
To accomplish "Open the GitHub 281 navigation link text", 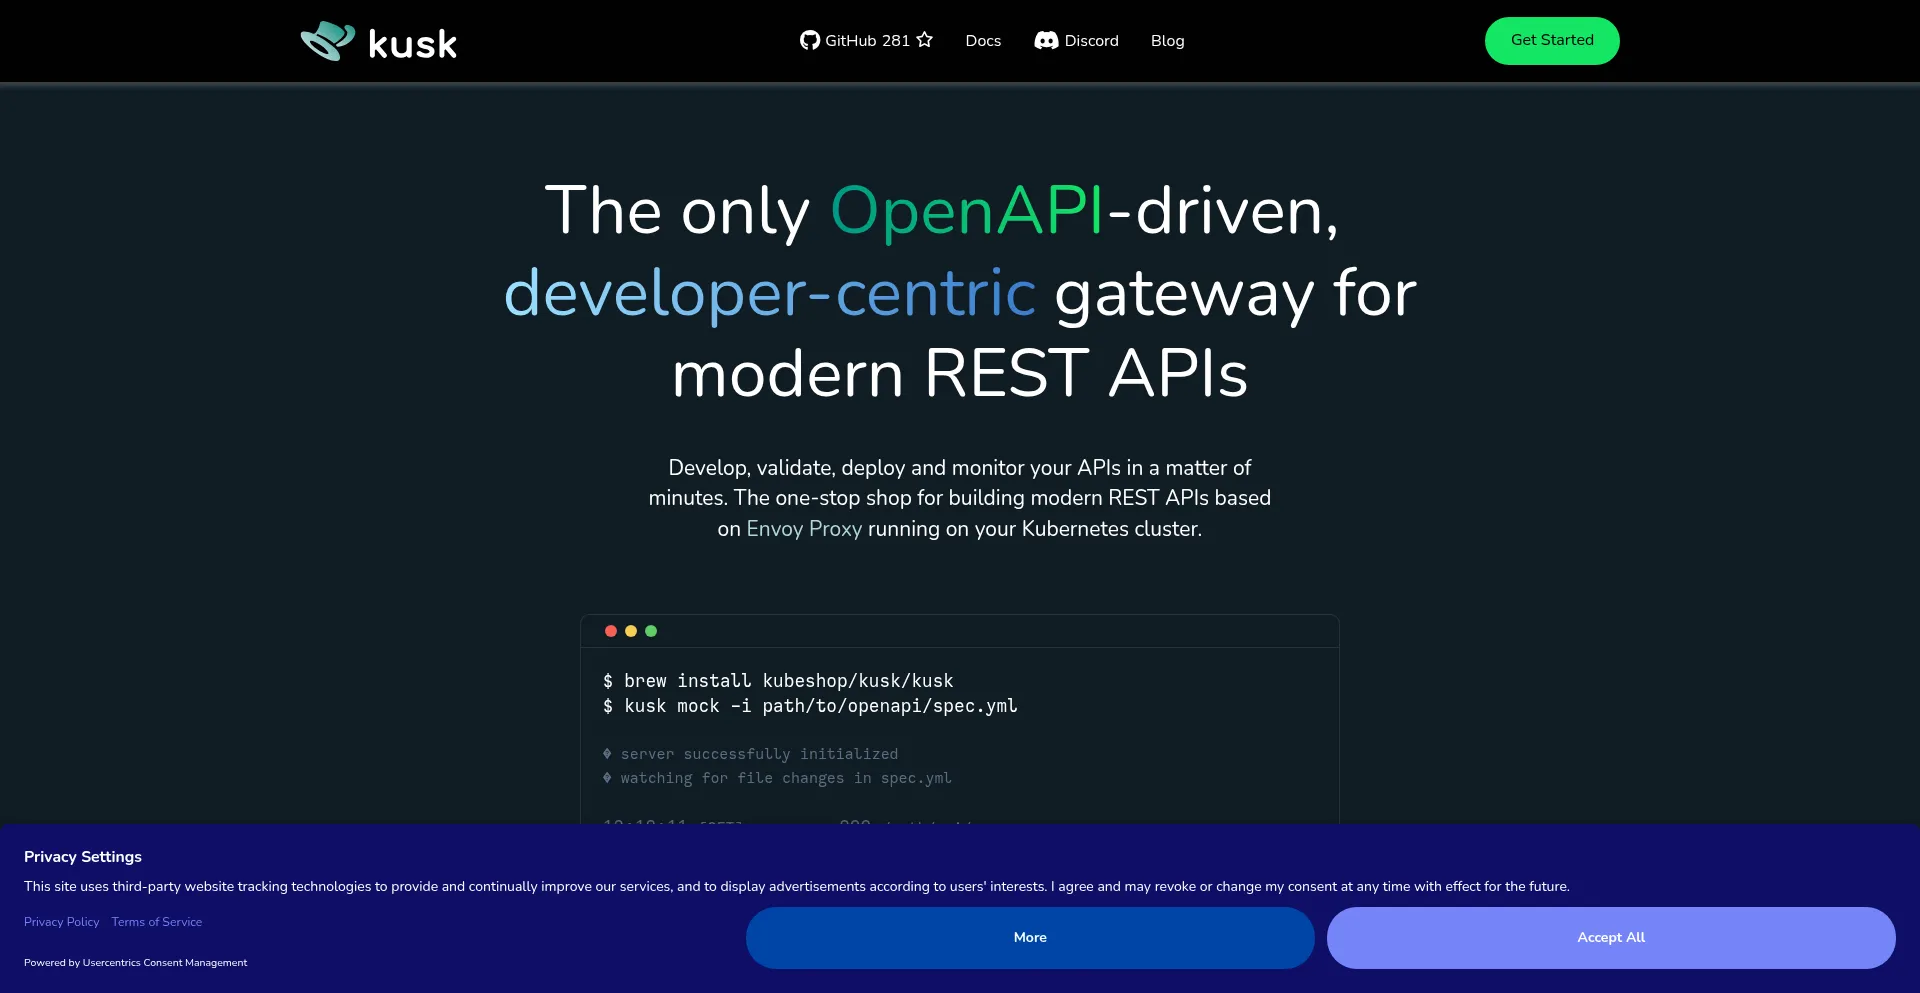I will [x=867, y=41].
